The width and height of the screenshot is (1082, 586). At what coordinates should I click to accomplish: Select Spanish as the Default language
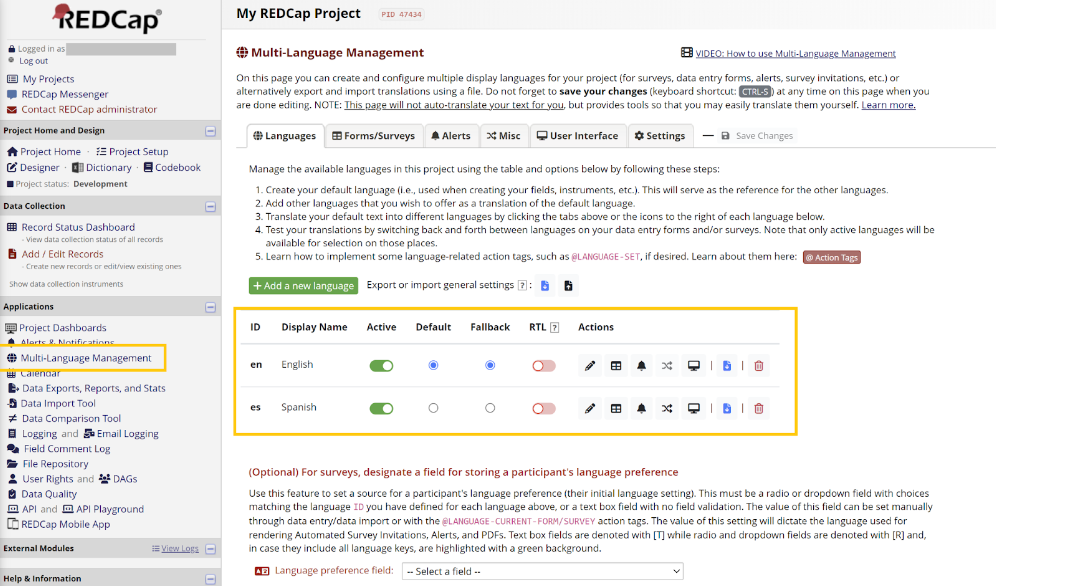pos(433,408)
